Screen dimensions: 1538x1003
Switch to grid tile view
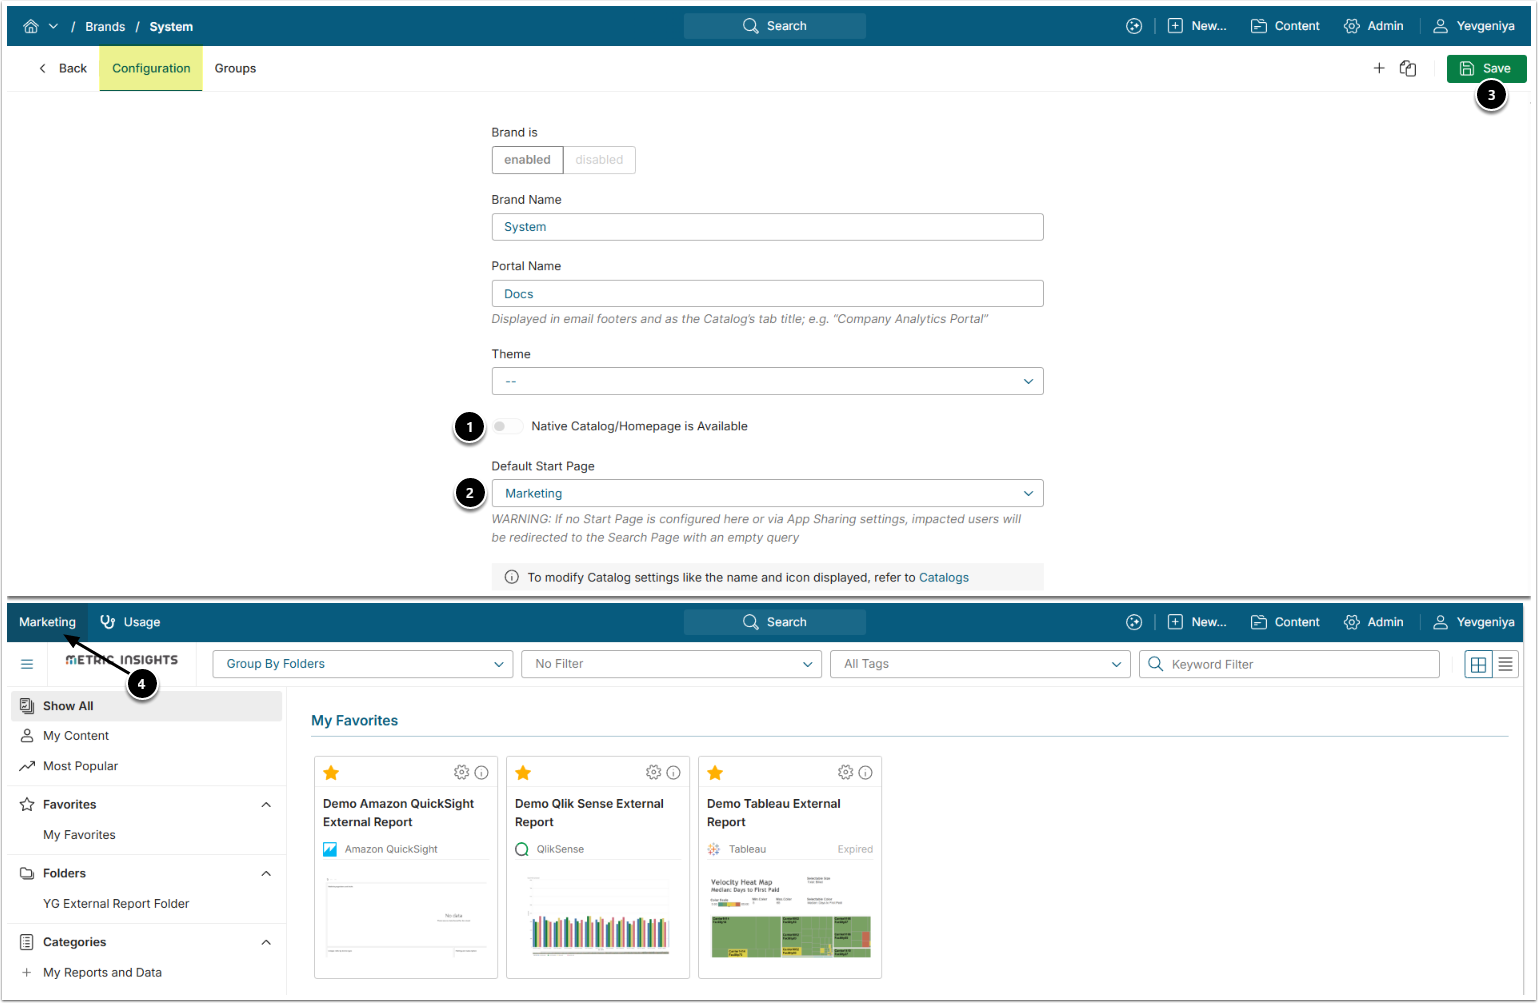click(x=1478, y=664)
